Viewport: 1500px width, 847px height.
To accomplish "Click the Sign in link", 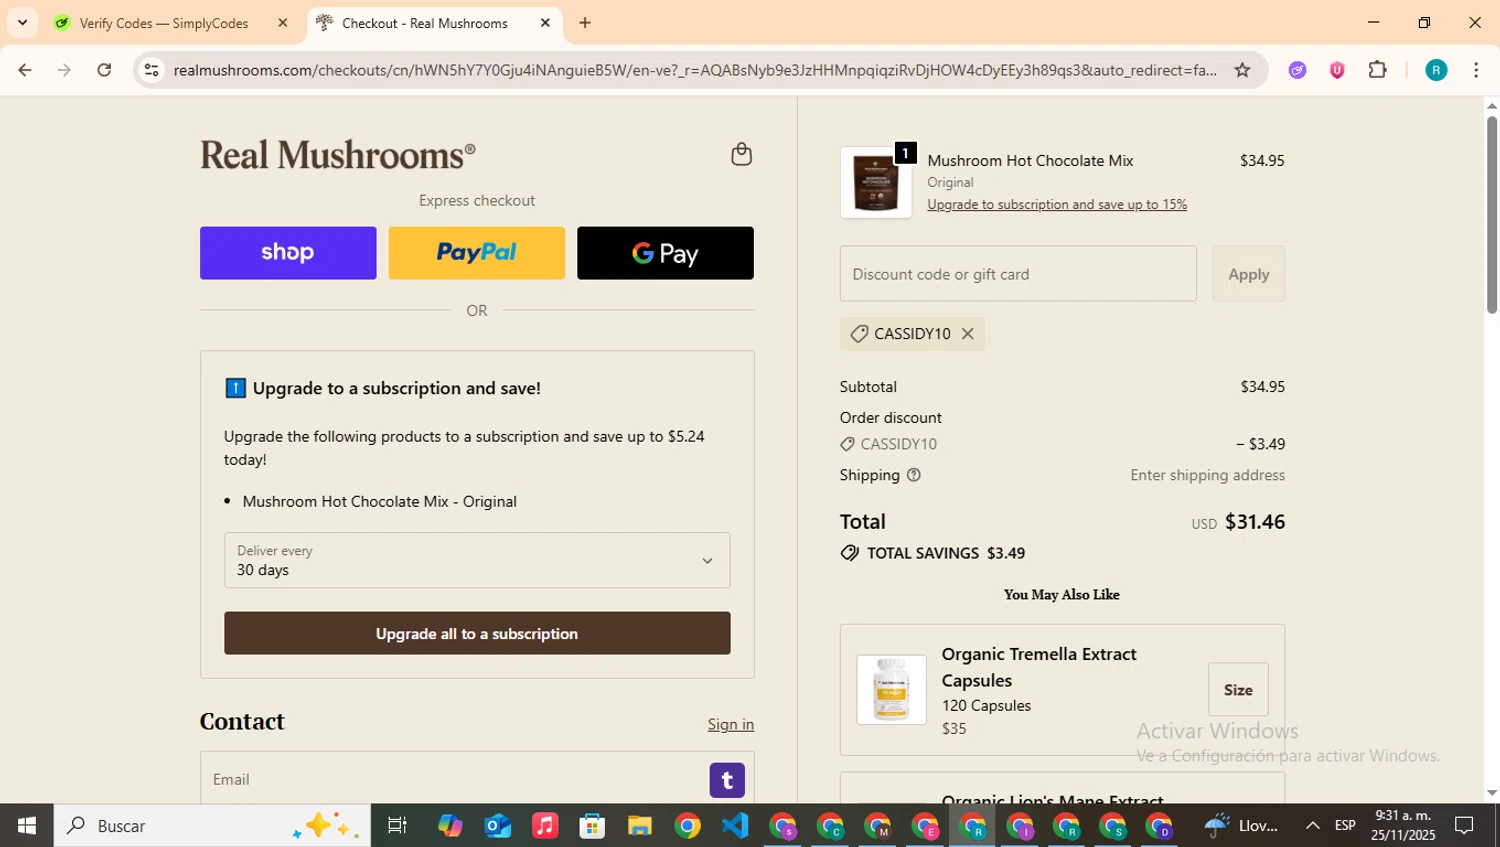I will 731,724.
